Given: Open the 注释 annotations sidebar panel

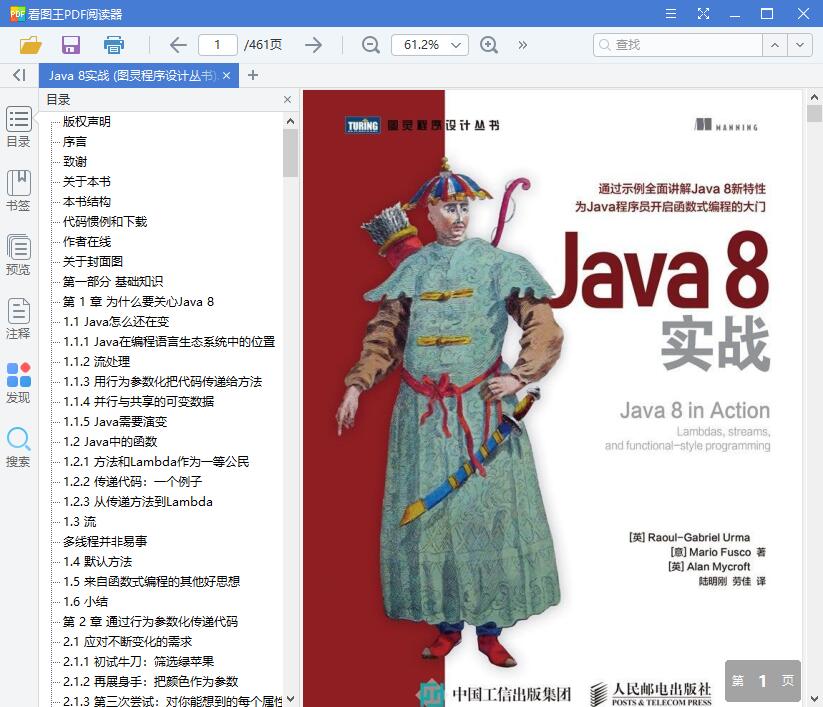Looking at the screenshot, I should pos(18,319).
